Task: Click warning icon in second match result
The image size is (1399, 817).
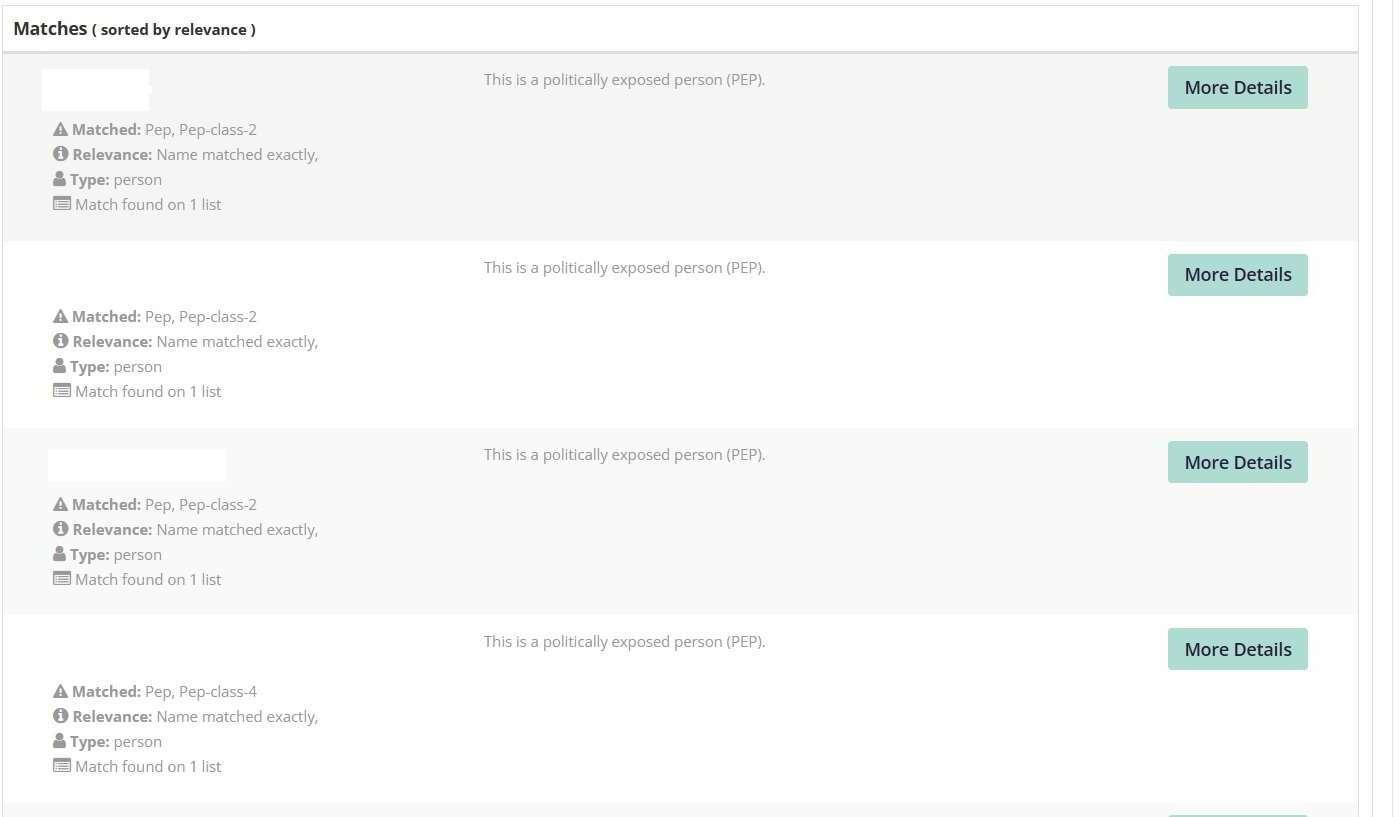Action: click(60, 316)
